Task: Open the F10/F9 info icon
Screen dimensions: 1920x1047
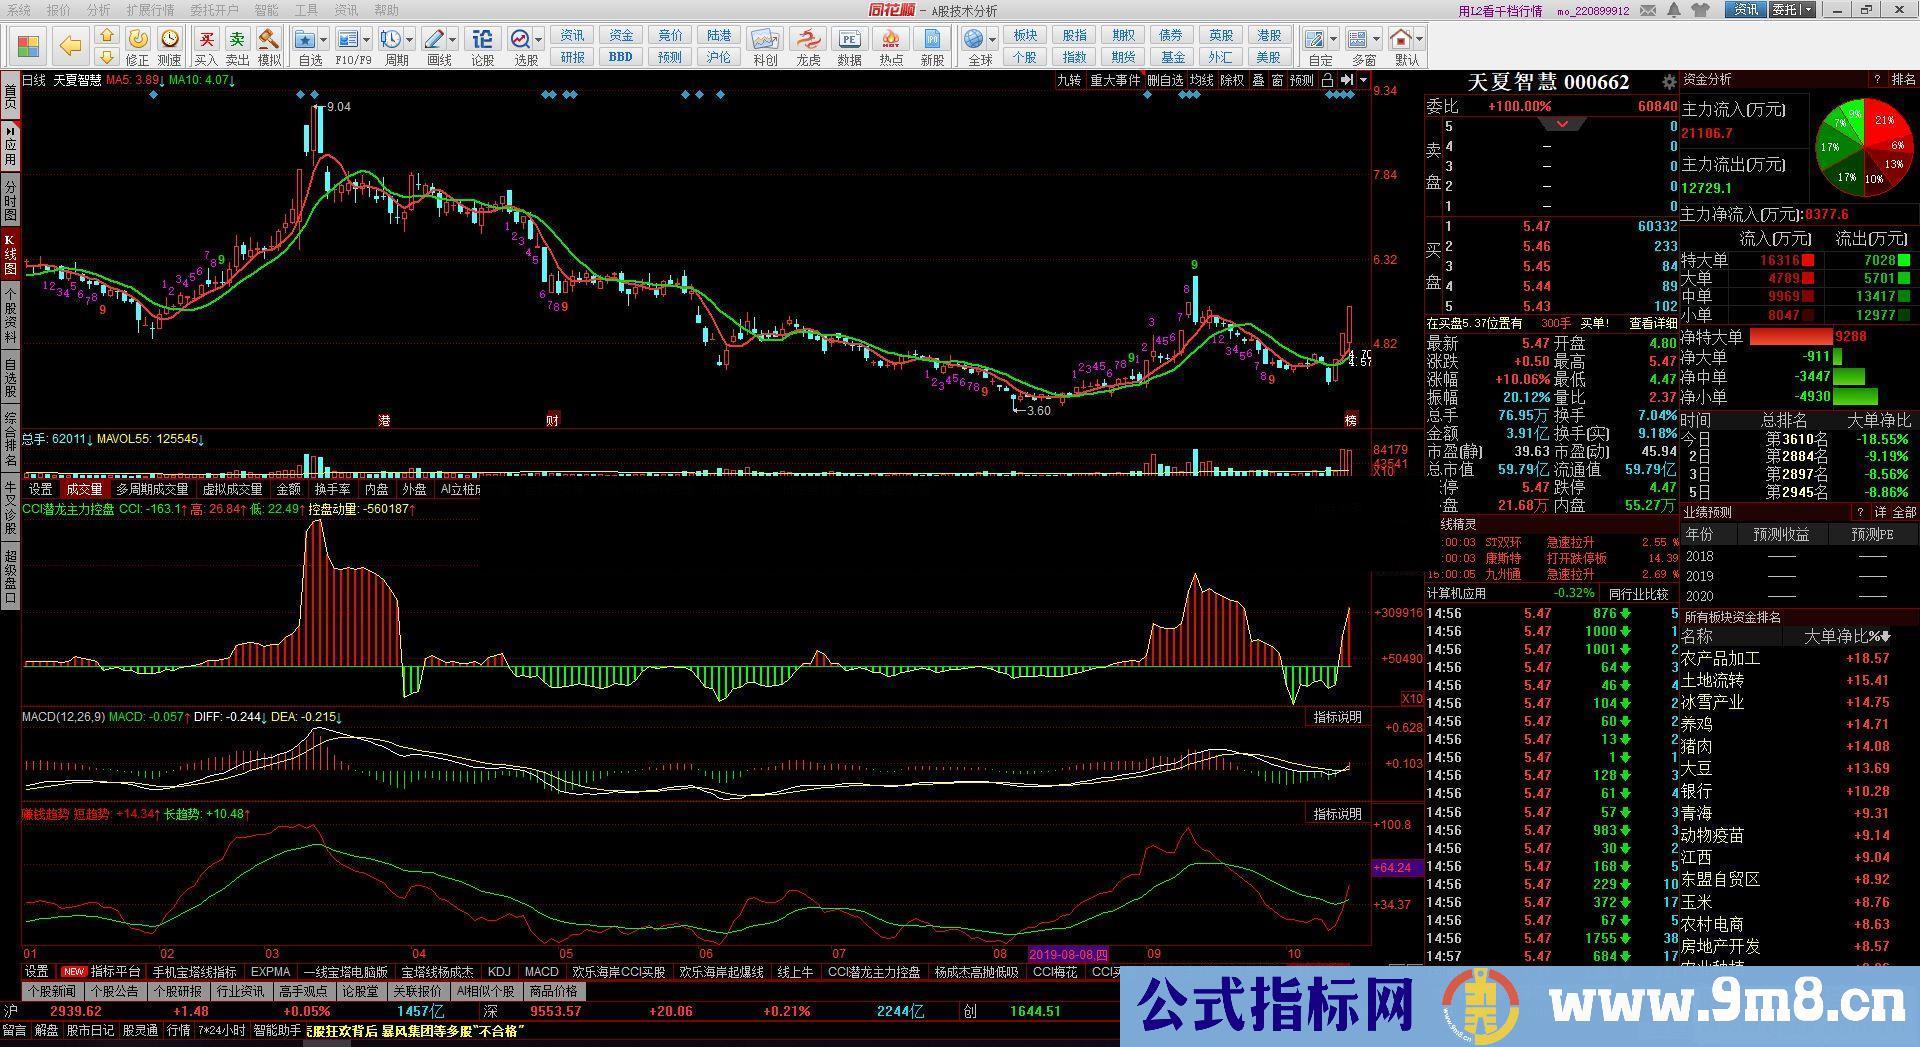Action: point(347,39)
